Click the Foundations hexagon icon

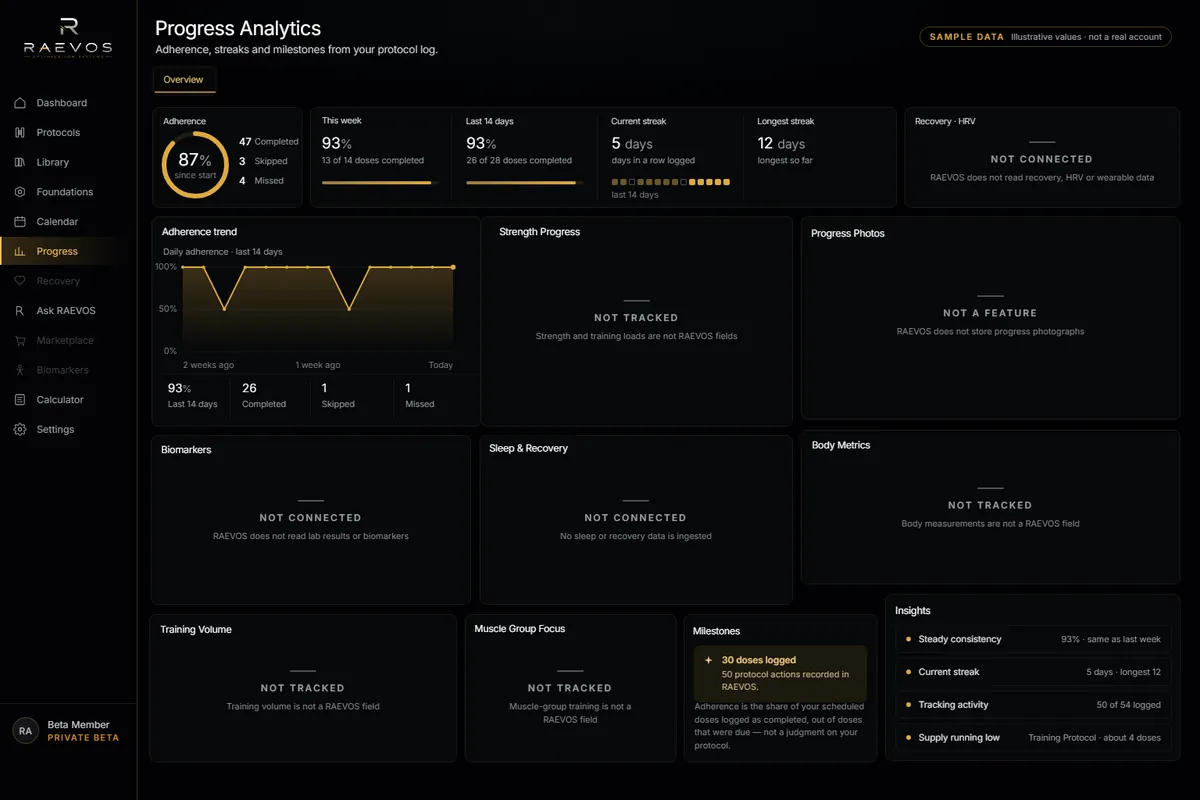(x=20, y=192)
